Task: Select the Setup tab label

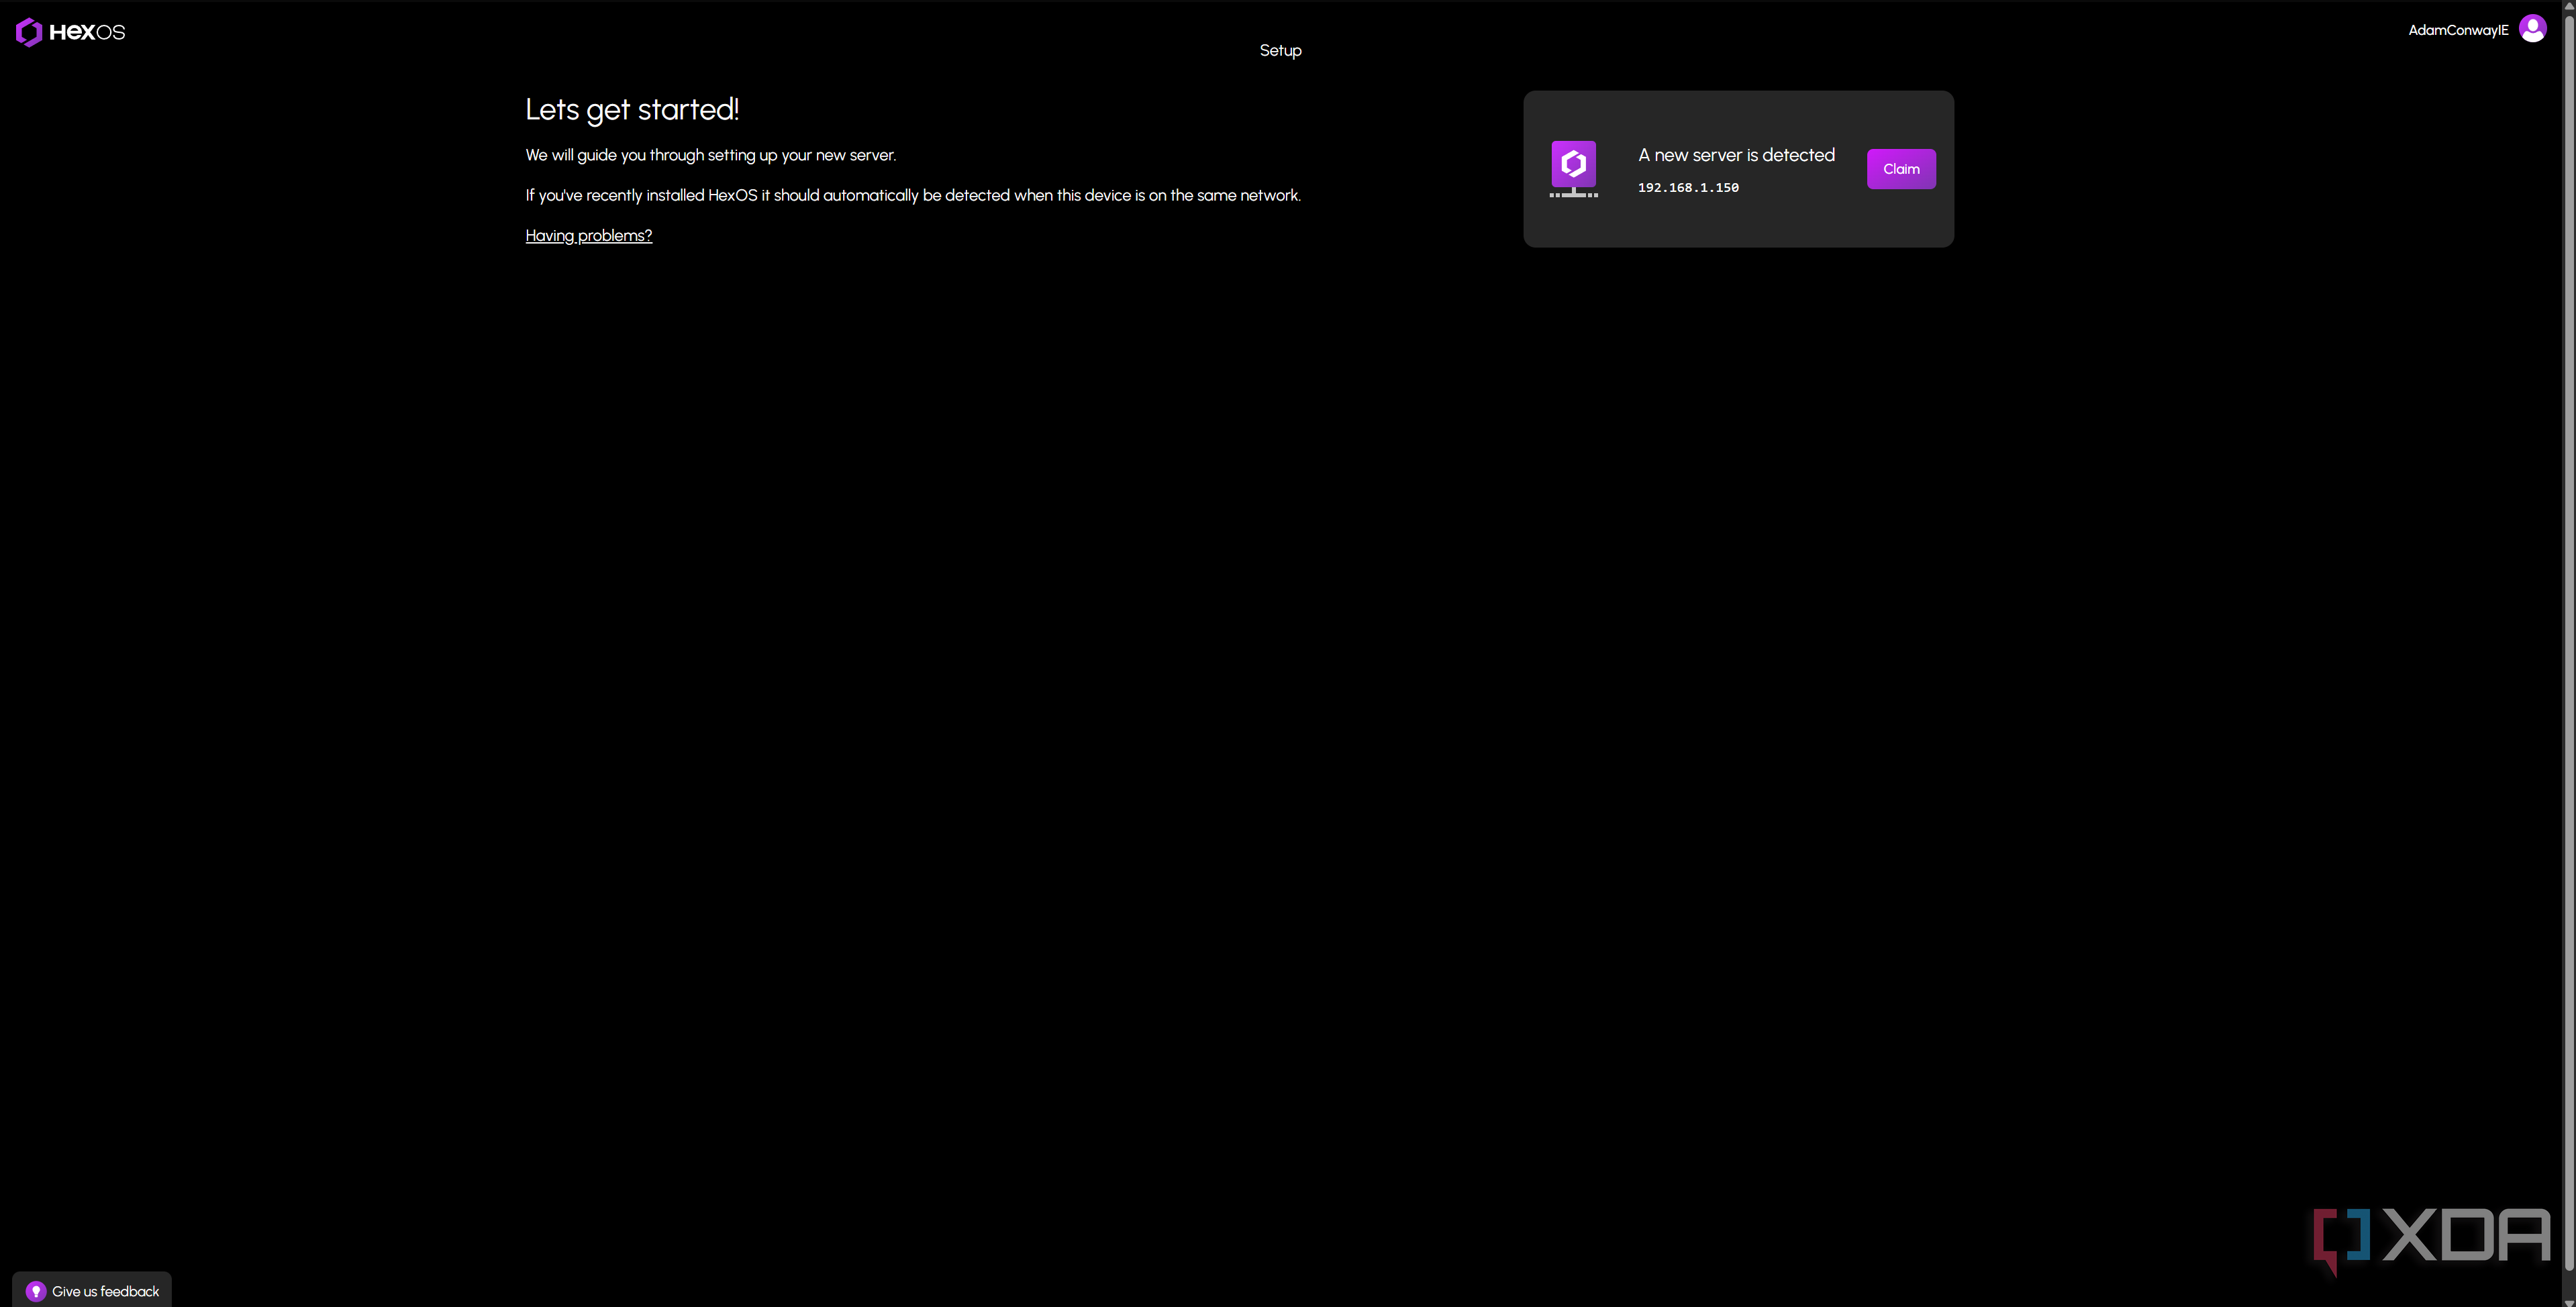Action: [x=1280, y=50]
